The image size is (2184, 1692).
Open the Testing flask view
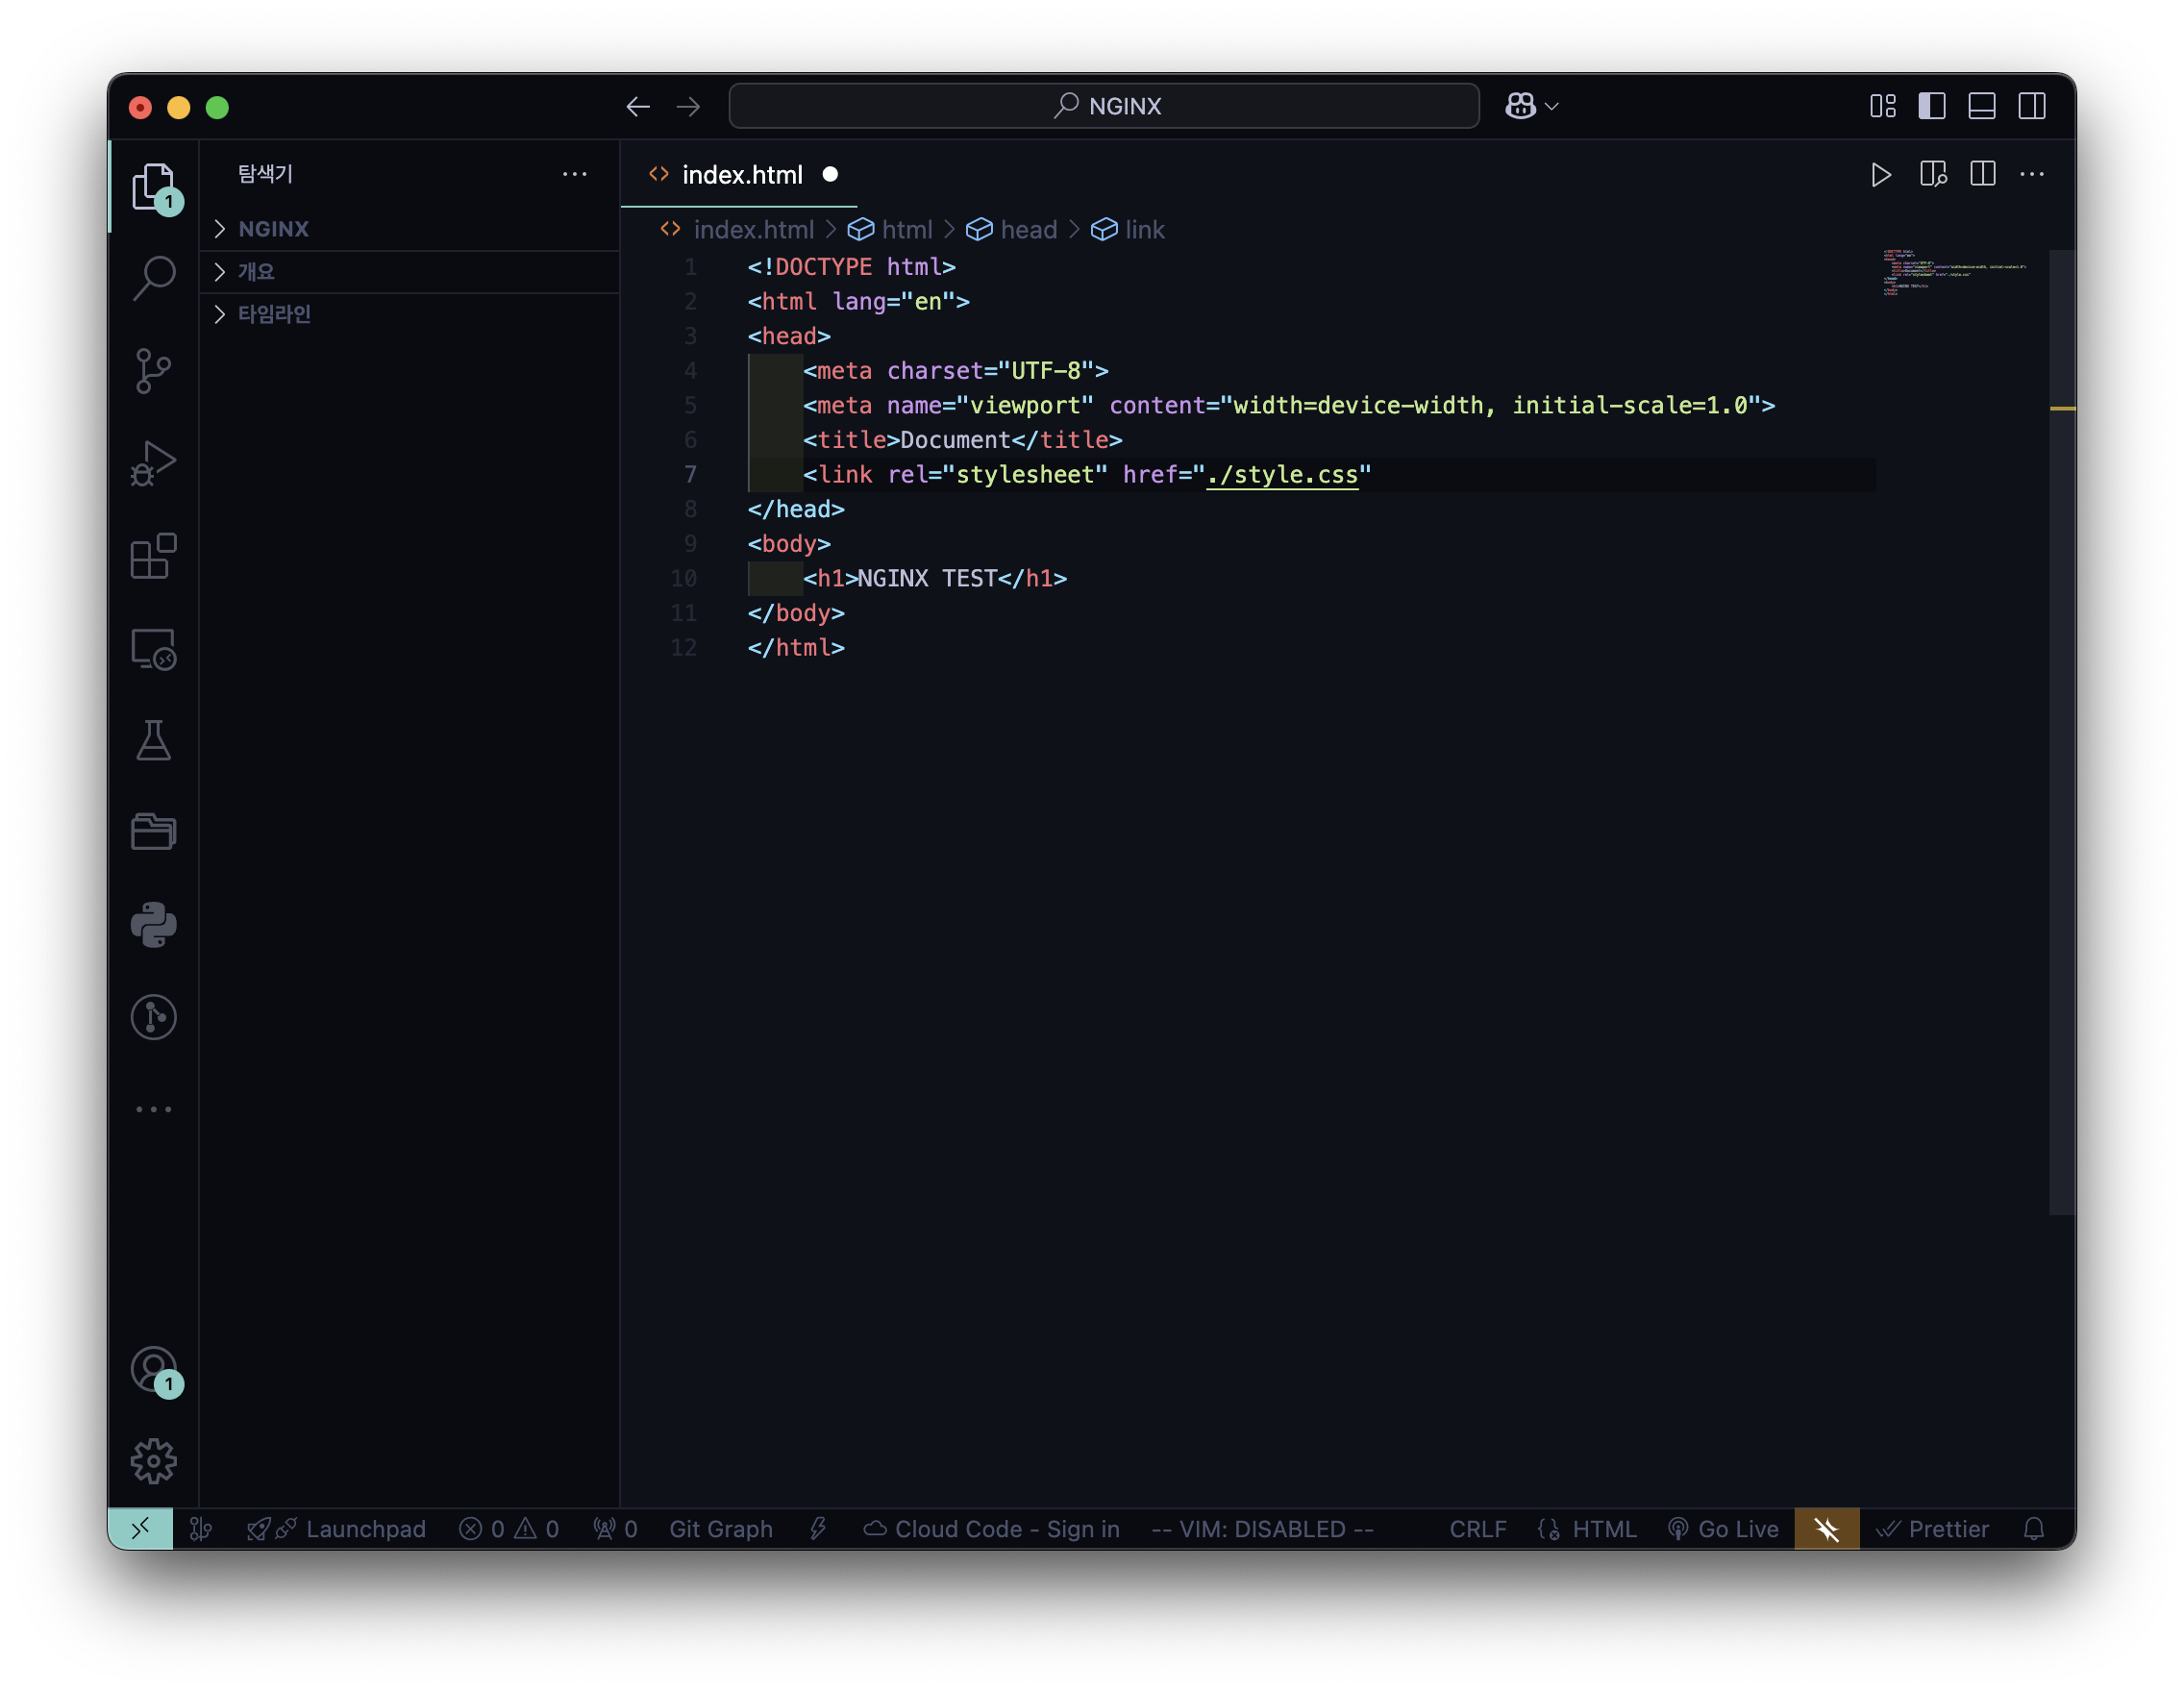(x=153, y=741)
